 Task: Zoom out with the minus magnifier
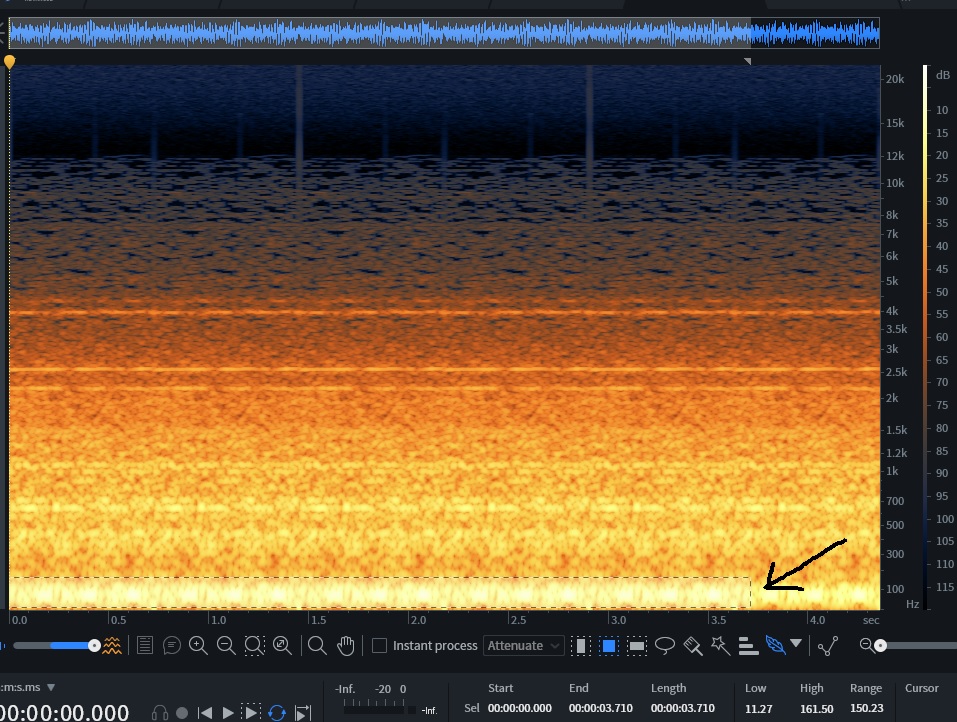tap(226, 645)
